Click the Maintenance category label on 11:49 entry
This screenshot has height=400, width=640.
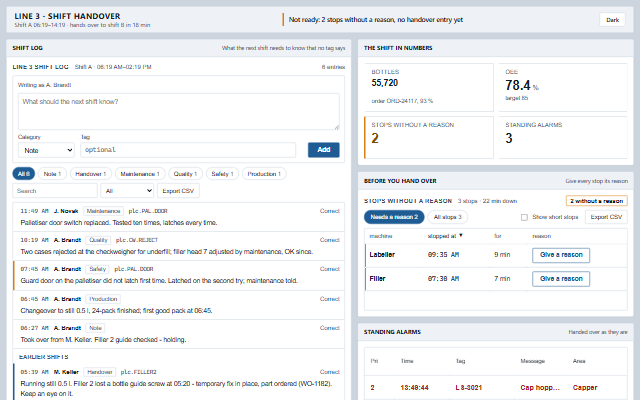click(x=103, y=211)
